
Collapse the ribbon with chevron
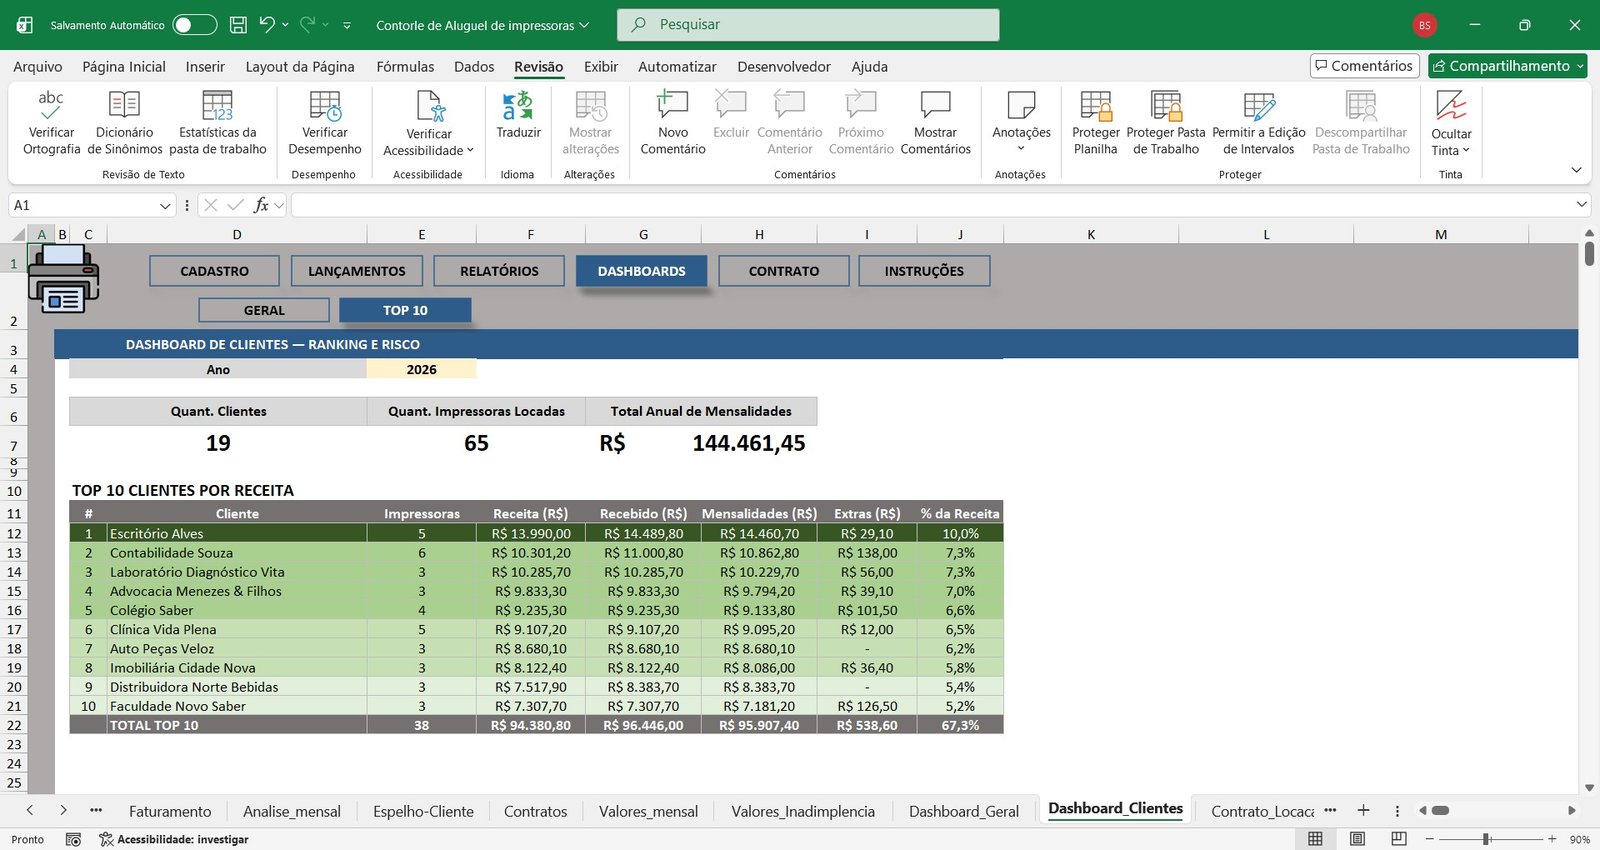[1577, 170]
